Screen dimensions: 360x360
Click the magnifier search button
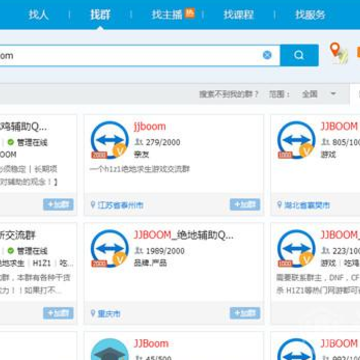click(x=299, y=55)
